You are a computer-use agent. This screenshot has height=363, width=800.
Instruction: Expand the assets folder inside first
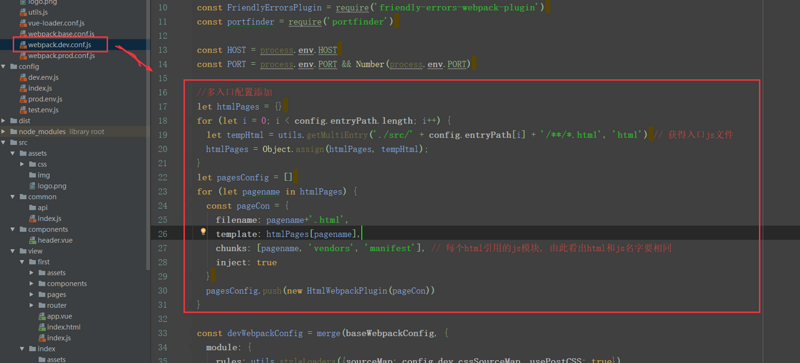32,273
